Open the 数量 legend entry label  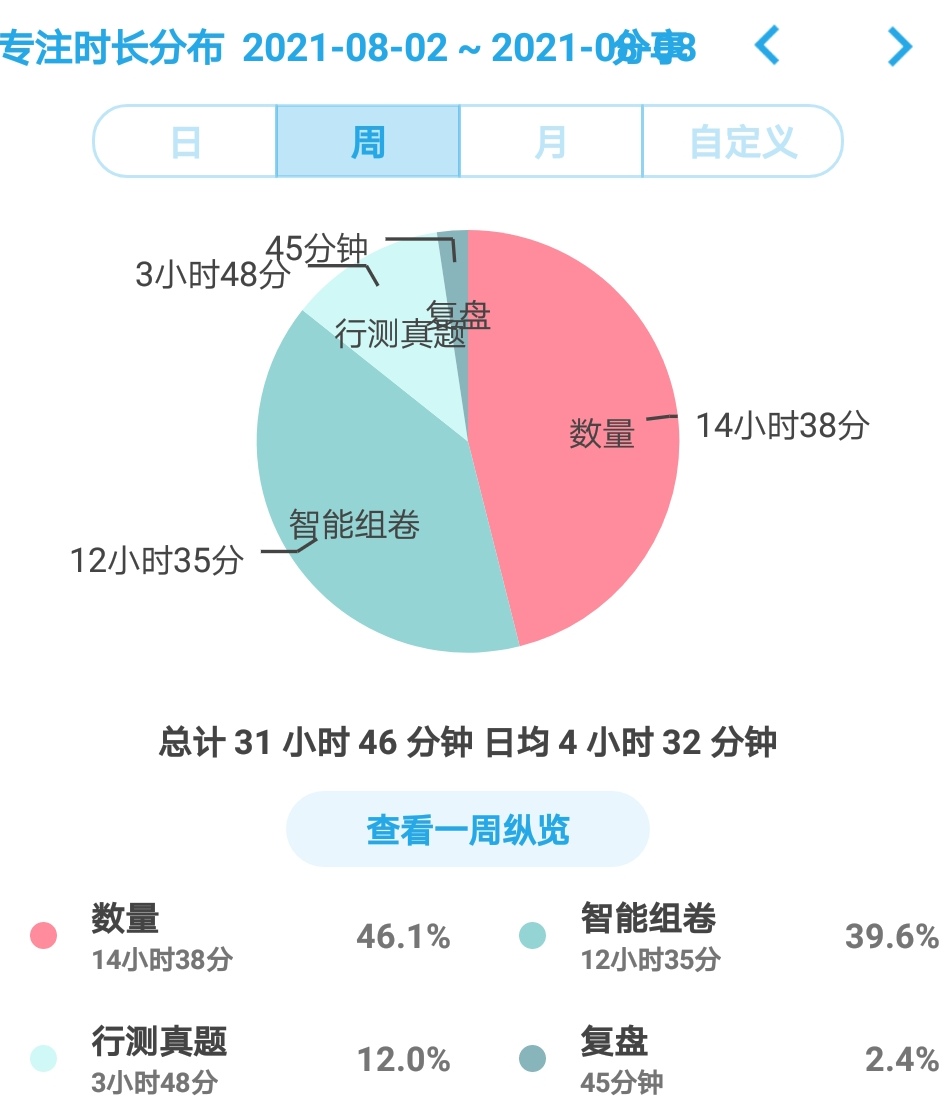[x=125, y=918]
